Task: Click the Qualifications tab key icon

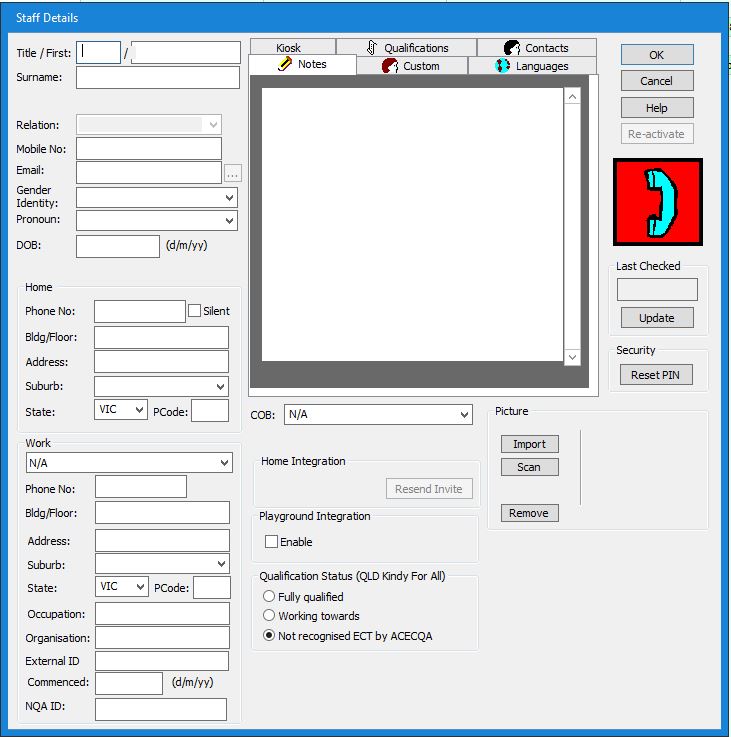Action: tap(372, 48)
